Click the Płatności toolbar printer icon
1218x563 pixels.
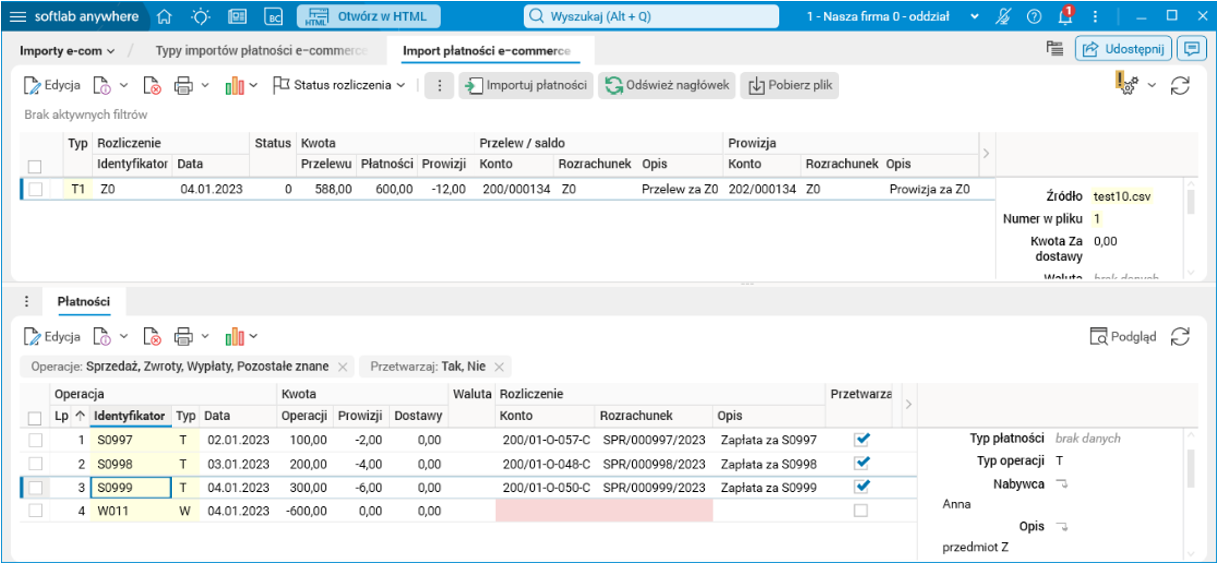183,337
